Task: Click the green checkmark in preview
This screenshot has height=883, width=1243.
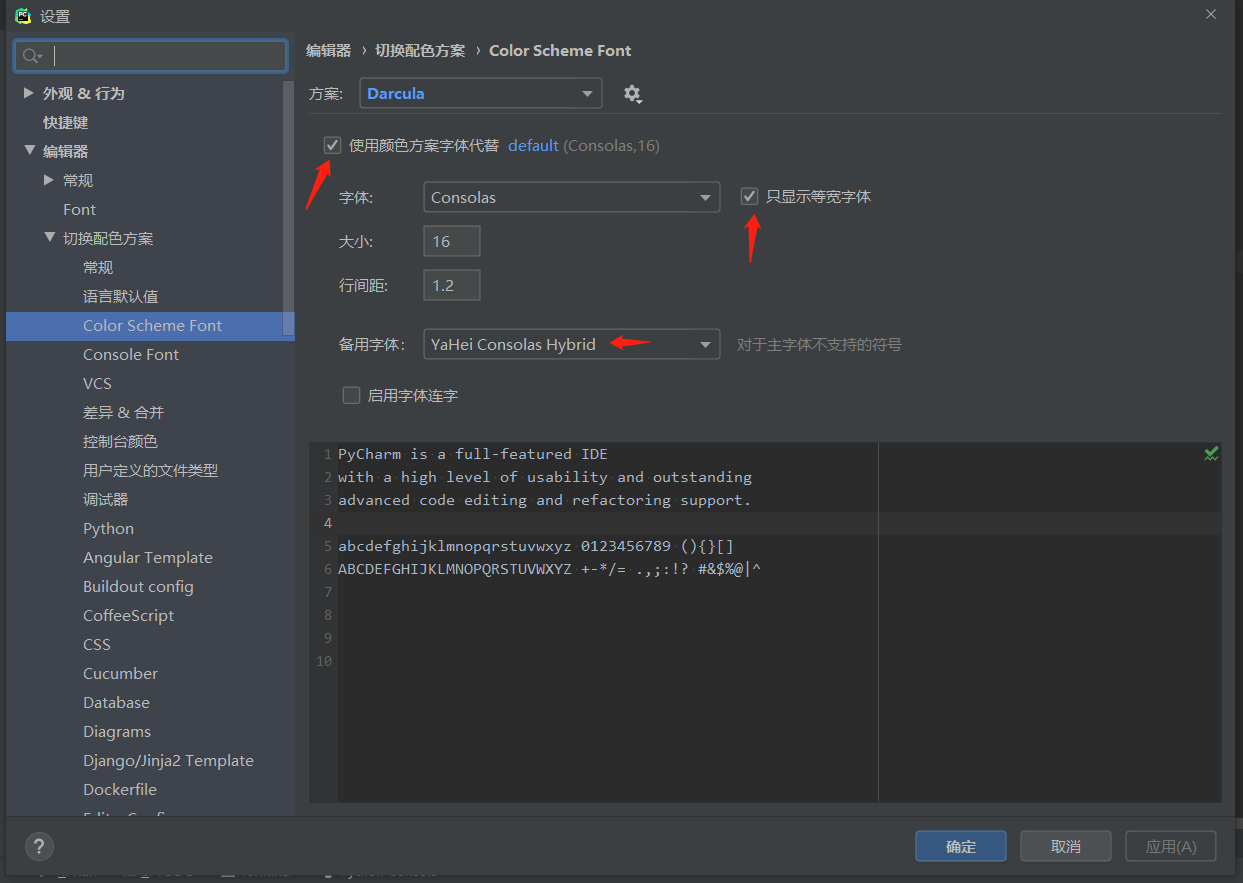Action: pos(1211,454)
